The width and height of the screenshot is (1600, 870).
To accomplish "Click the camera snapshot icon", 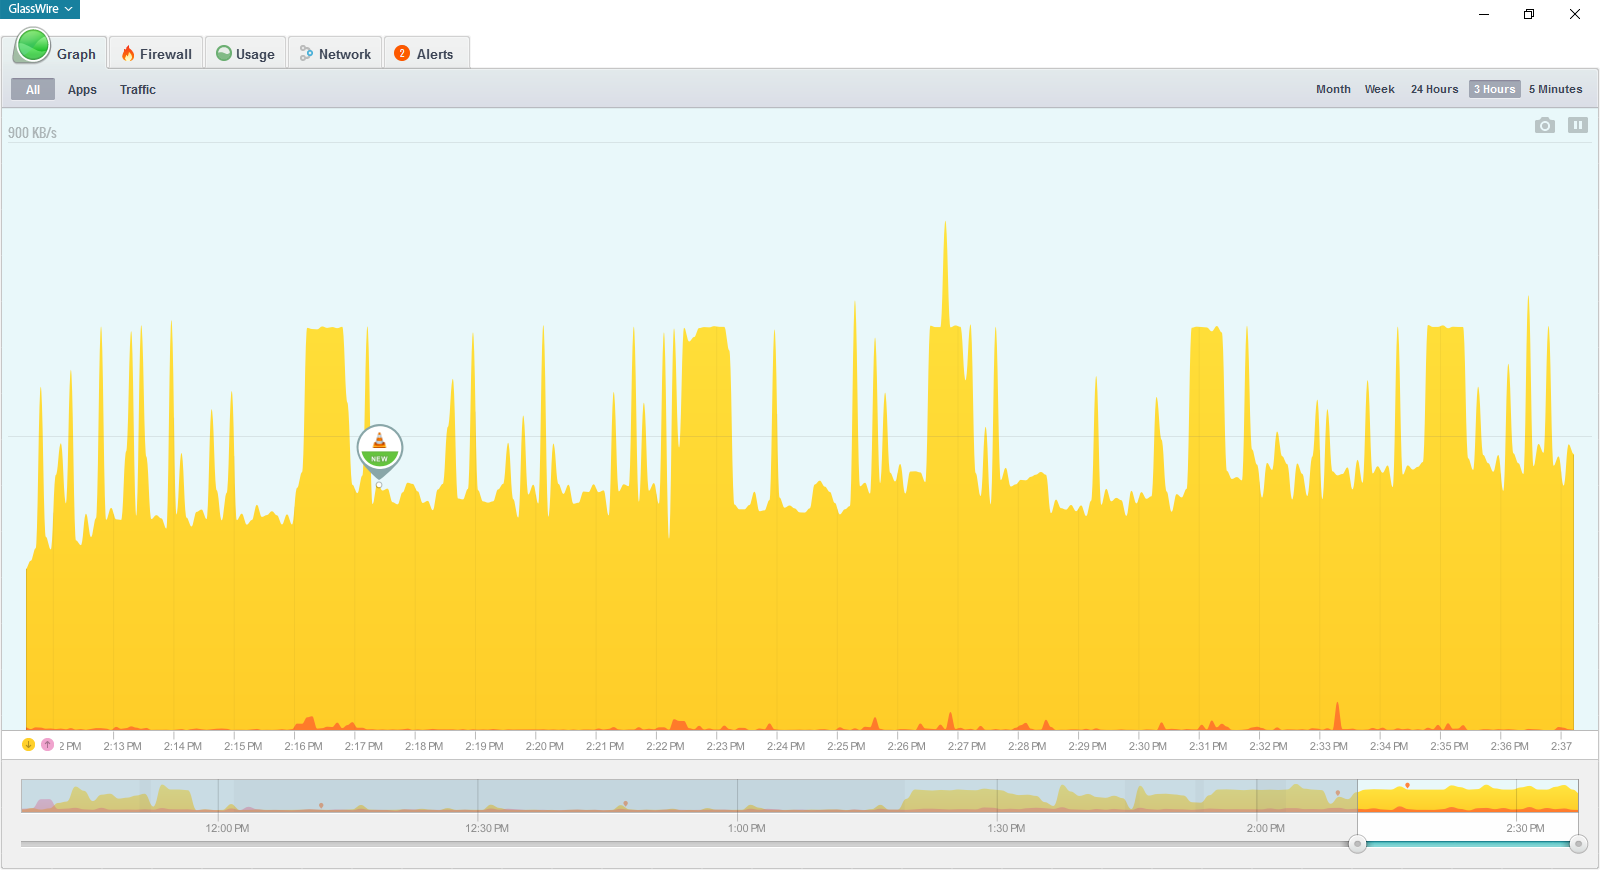I will pyautogui.click(x=1544, y=125).
